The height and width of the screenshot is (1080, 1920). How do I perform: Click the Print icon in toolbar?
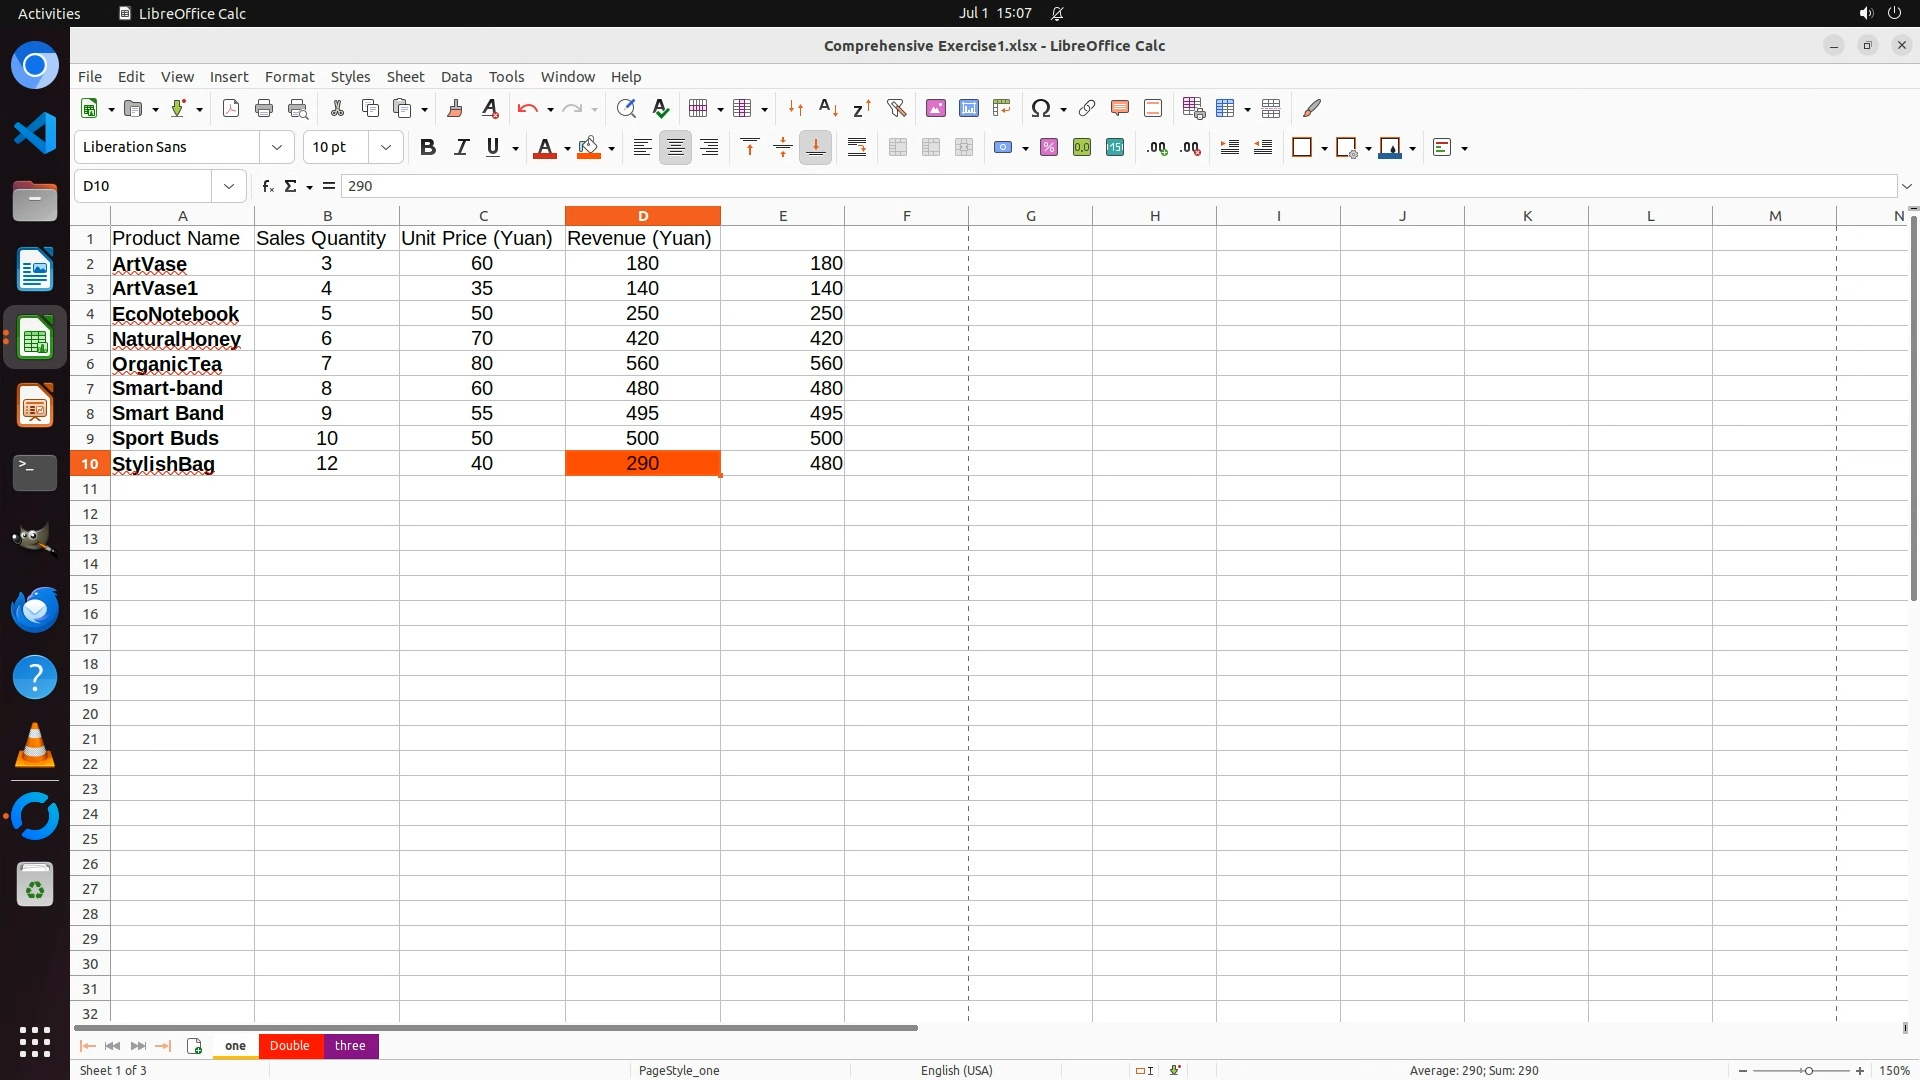(x=264, y=108)
